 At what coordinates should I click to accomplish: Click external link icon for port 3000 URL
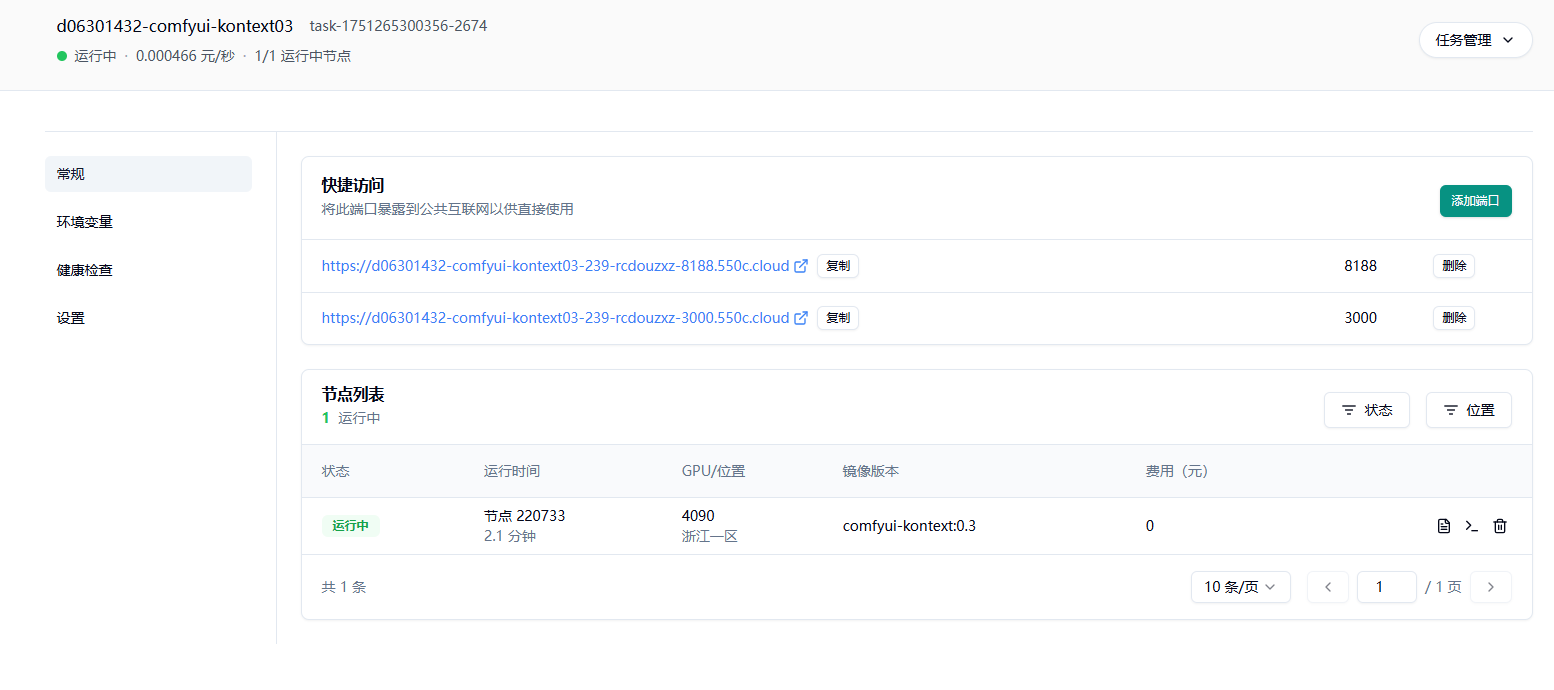tap(801, 318)
